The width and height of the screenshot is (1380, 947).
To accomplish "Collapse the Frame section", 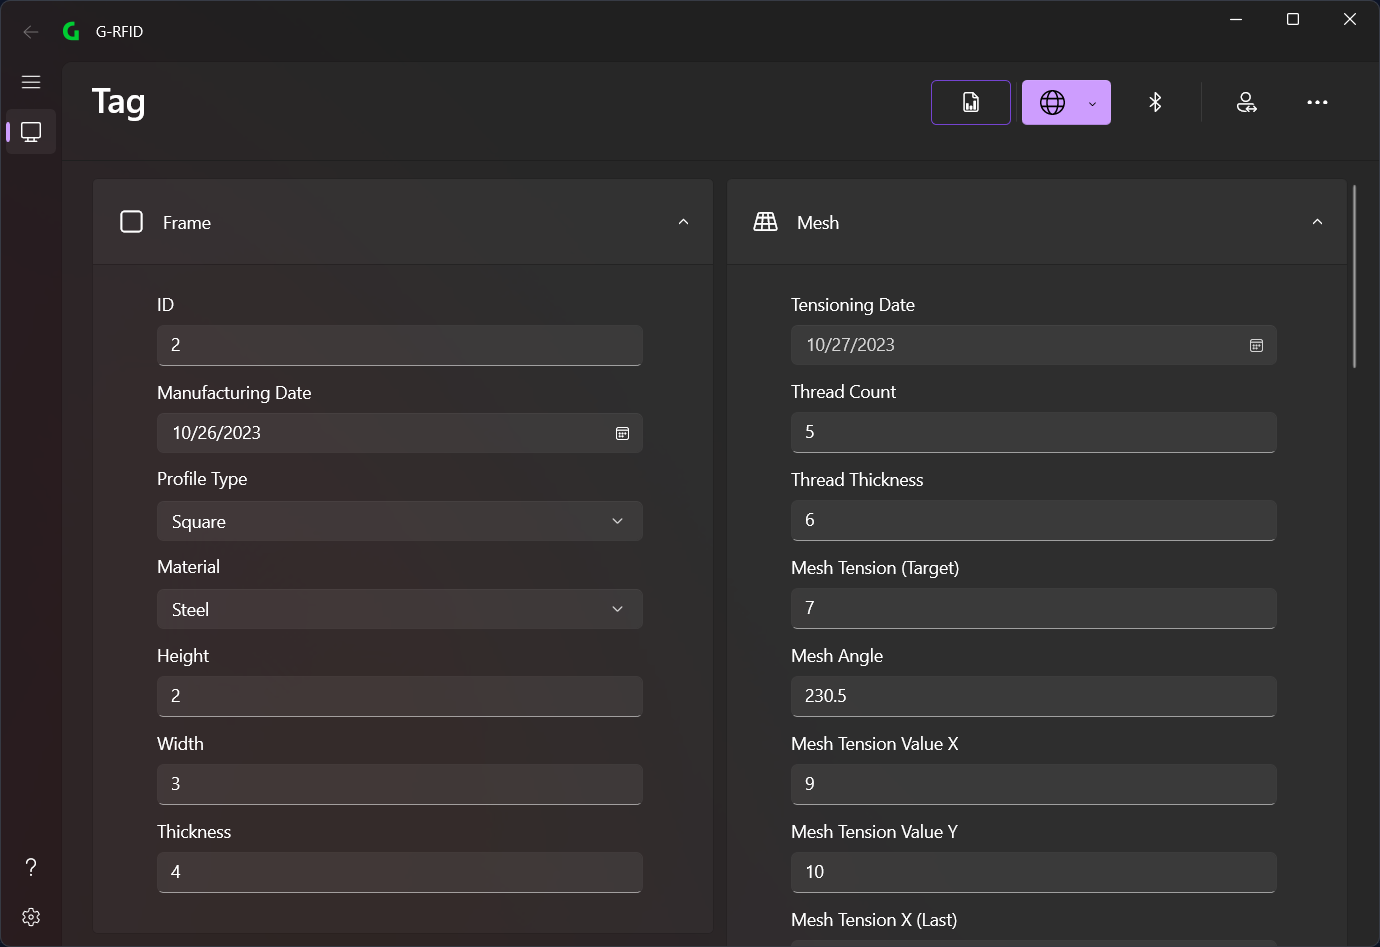I will click(x=683, y=222).
